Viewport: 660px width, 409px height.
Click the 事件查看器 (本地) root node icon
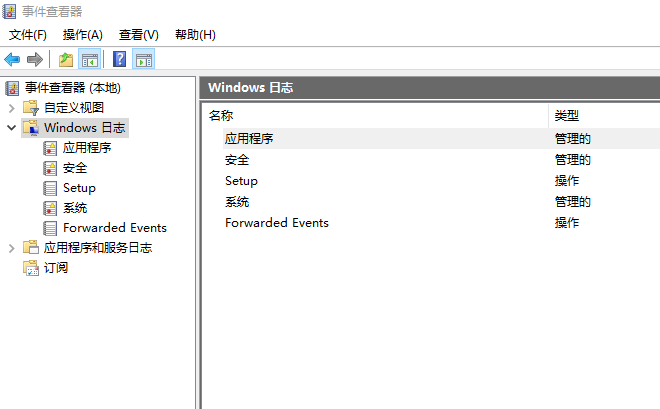coord(12,88)
